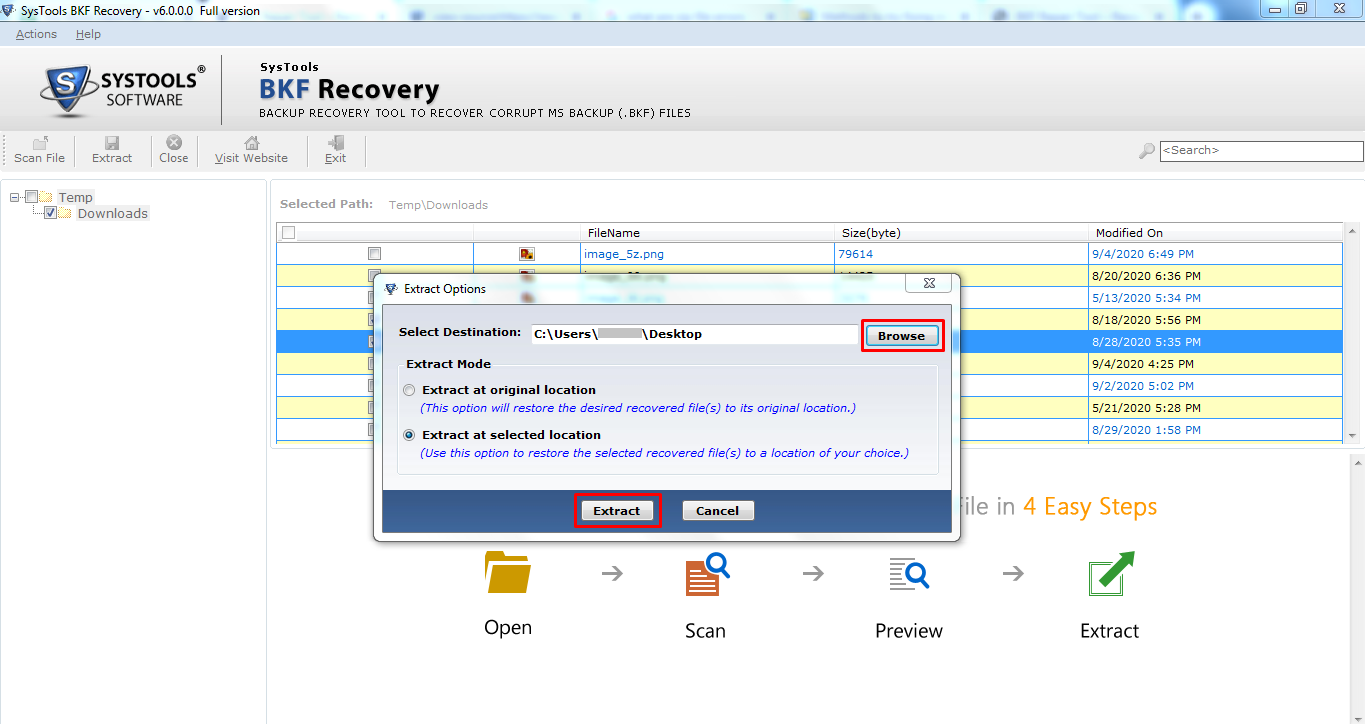Click the search magnifier icon
Viewport: 1365px width, 724px height.
point(1147,151)
